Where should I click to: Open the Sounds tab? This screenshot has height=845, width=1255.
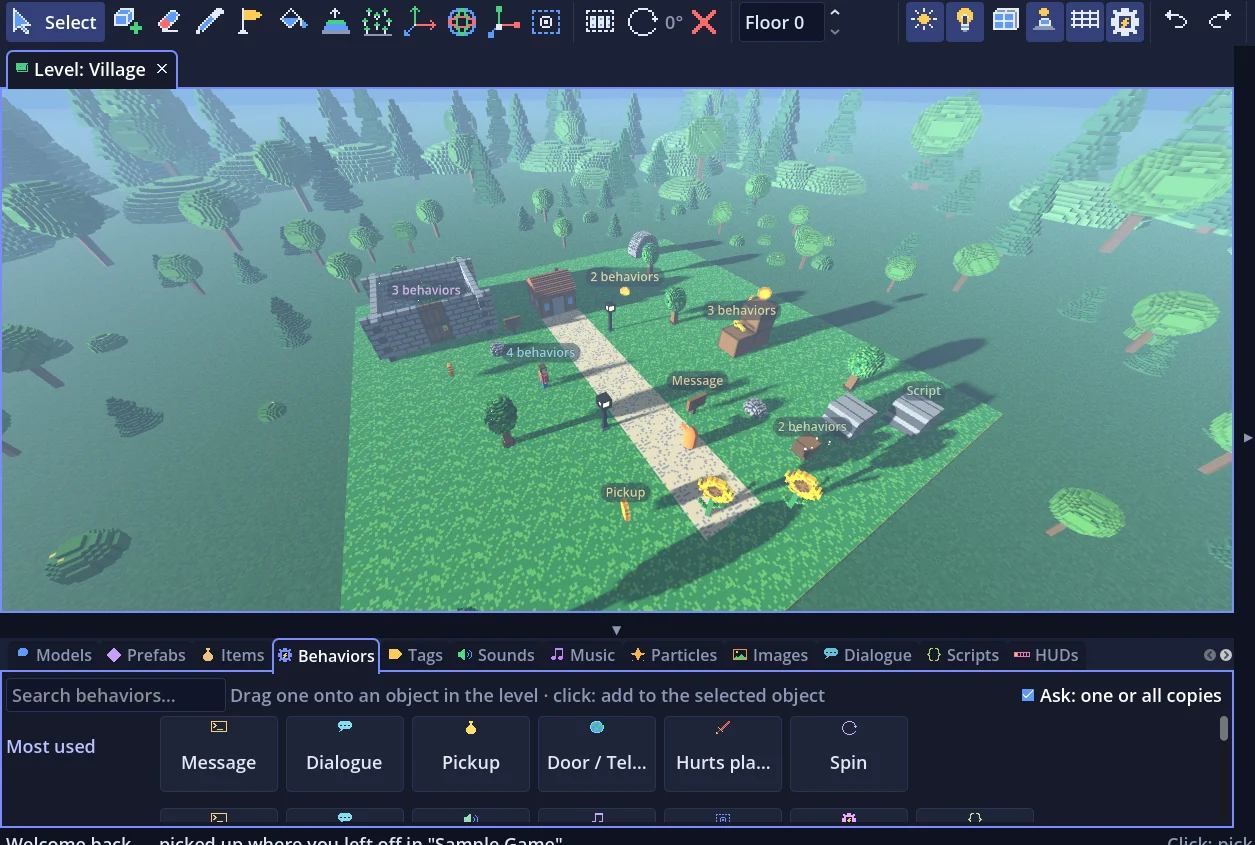click(x=496, y=655)
